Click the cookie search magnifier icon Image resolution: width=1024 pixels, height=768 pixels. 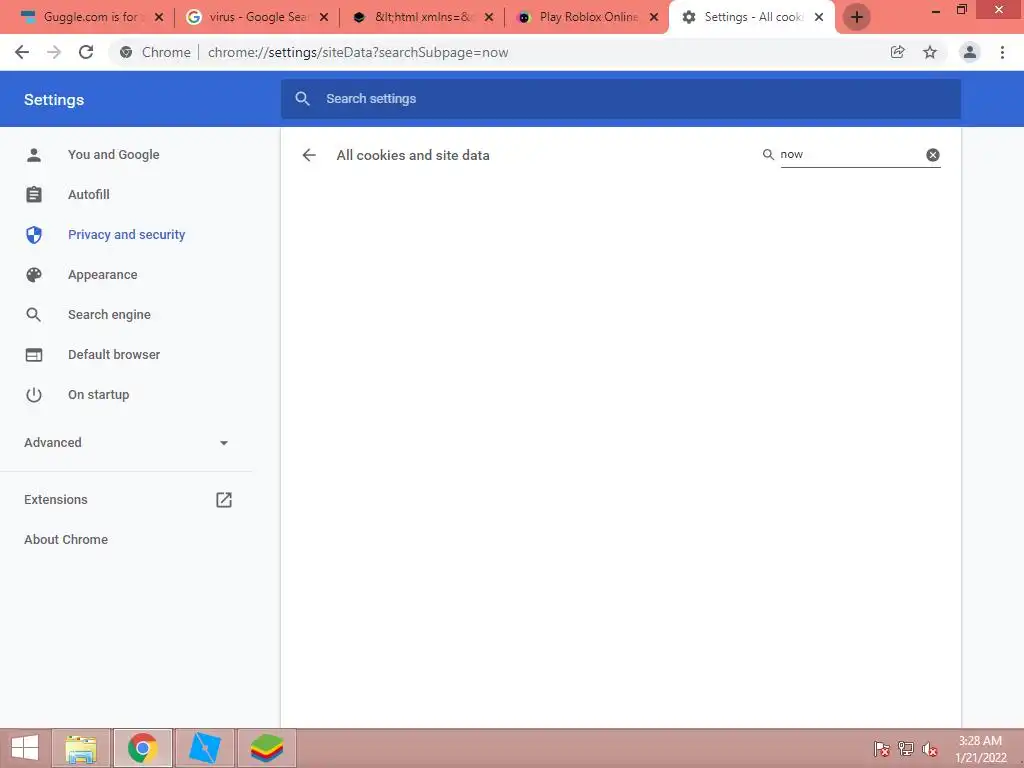(x=768, y=155)
